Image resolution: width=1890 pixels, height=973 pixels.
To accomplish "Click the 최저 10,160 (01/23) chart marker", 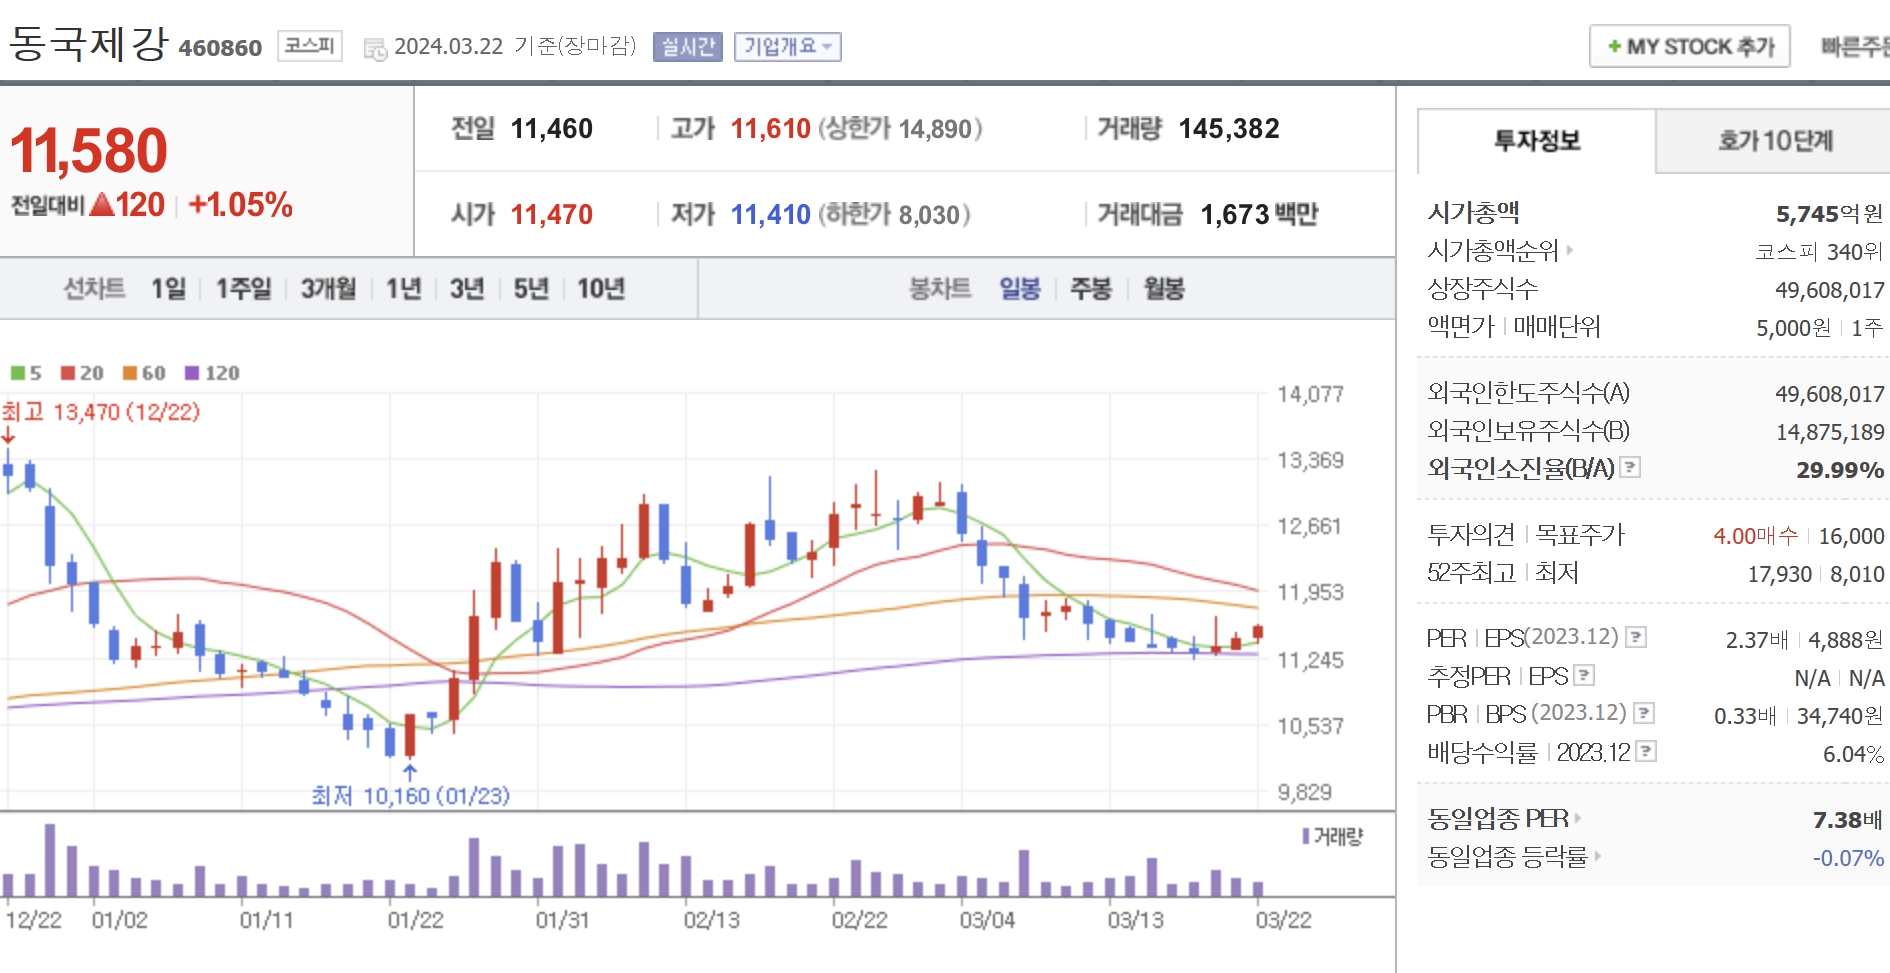I will click(x=411, y=796).
